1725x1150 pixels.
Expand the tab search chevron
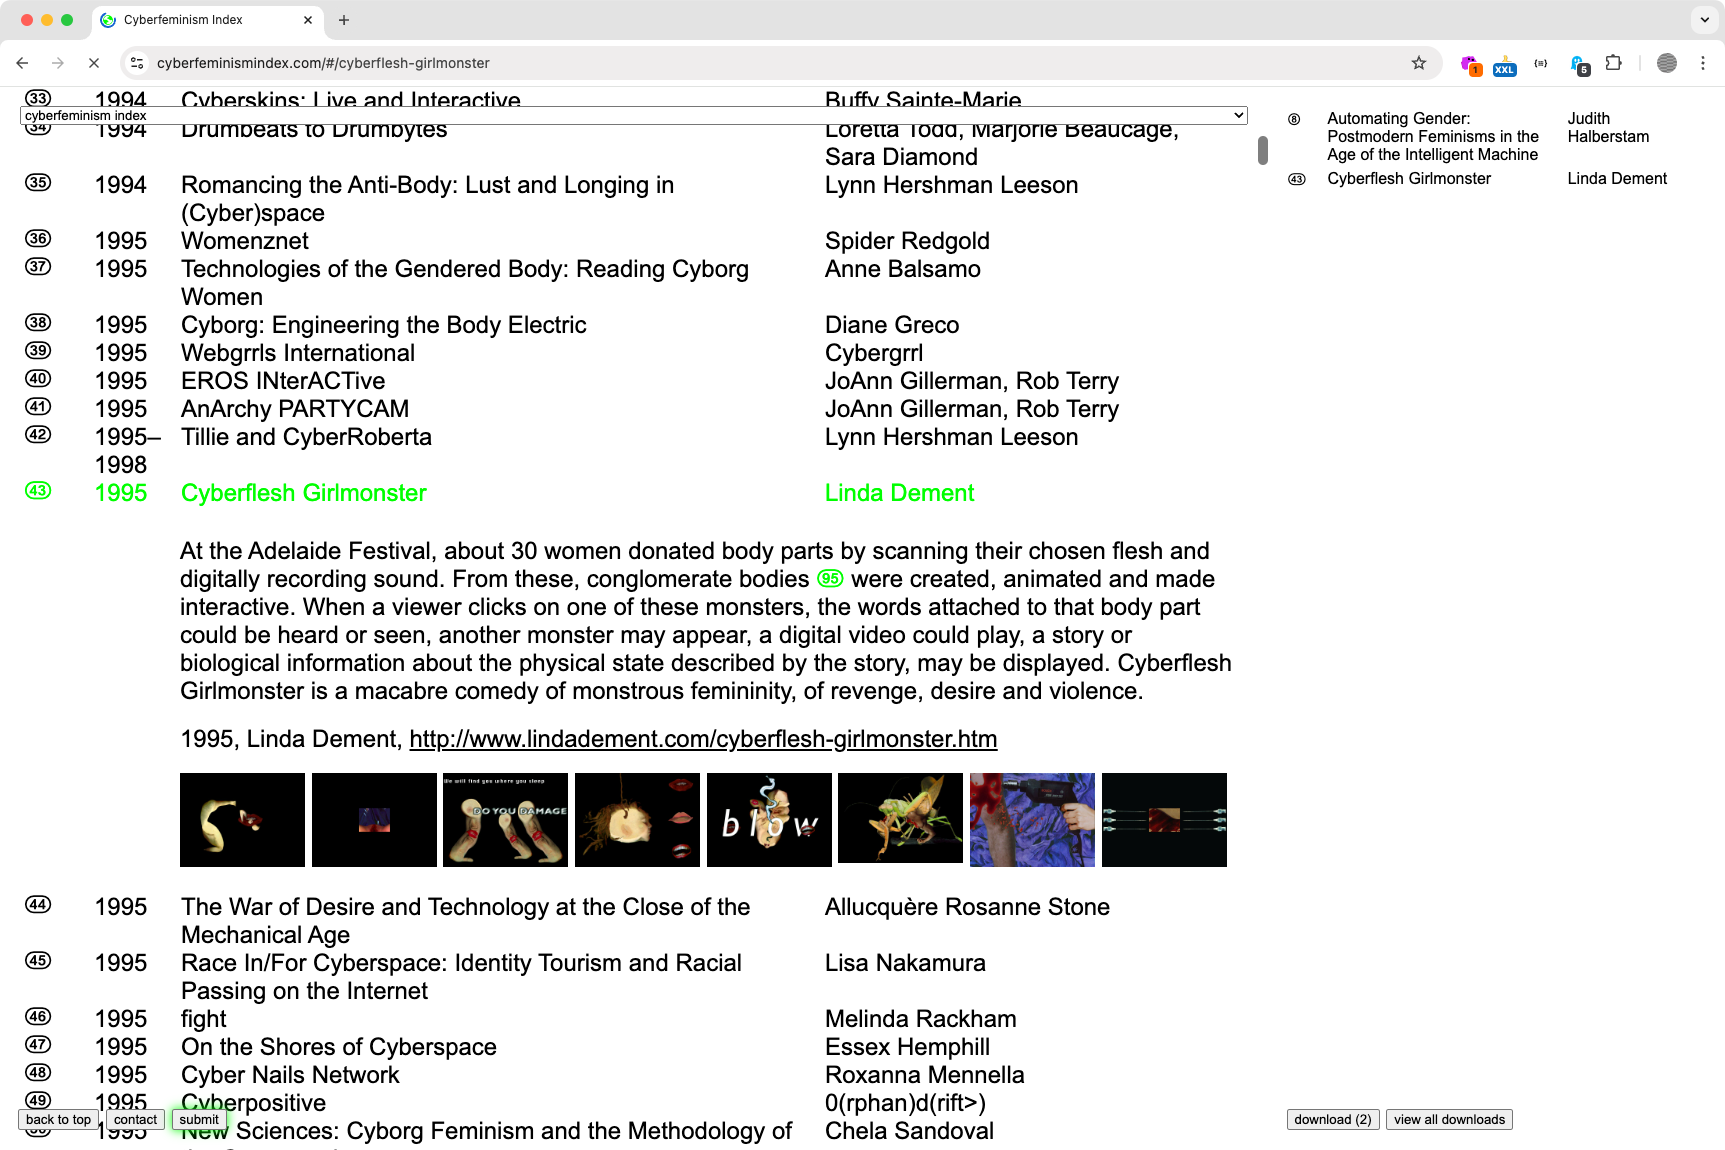[1704, 20]
